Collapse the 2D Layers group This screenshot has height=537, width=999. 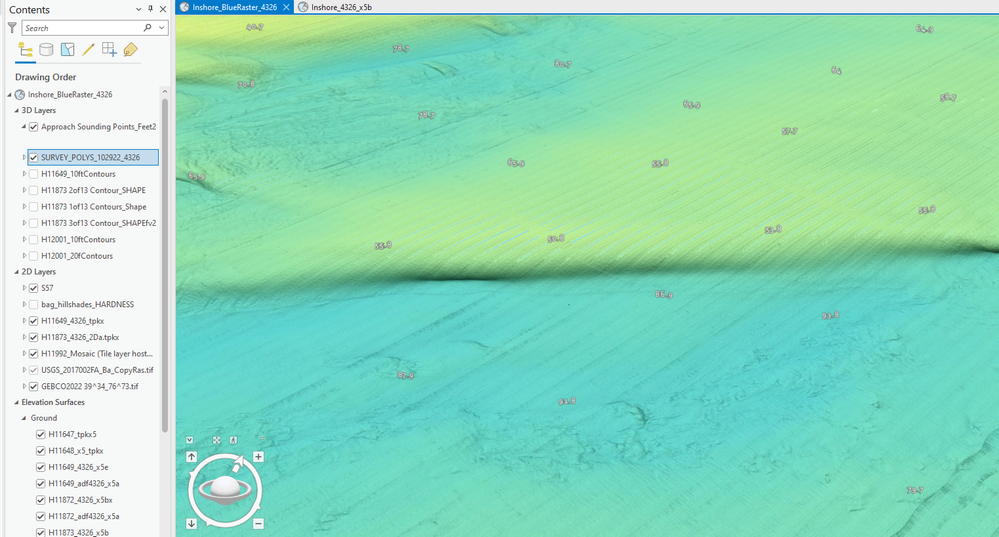click(x=17, y=271)
